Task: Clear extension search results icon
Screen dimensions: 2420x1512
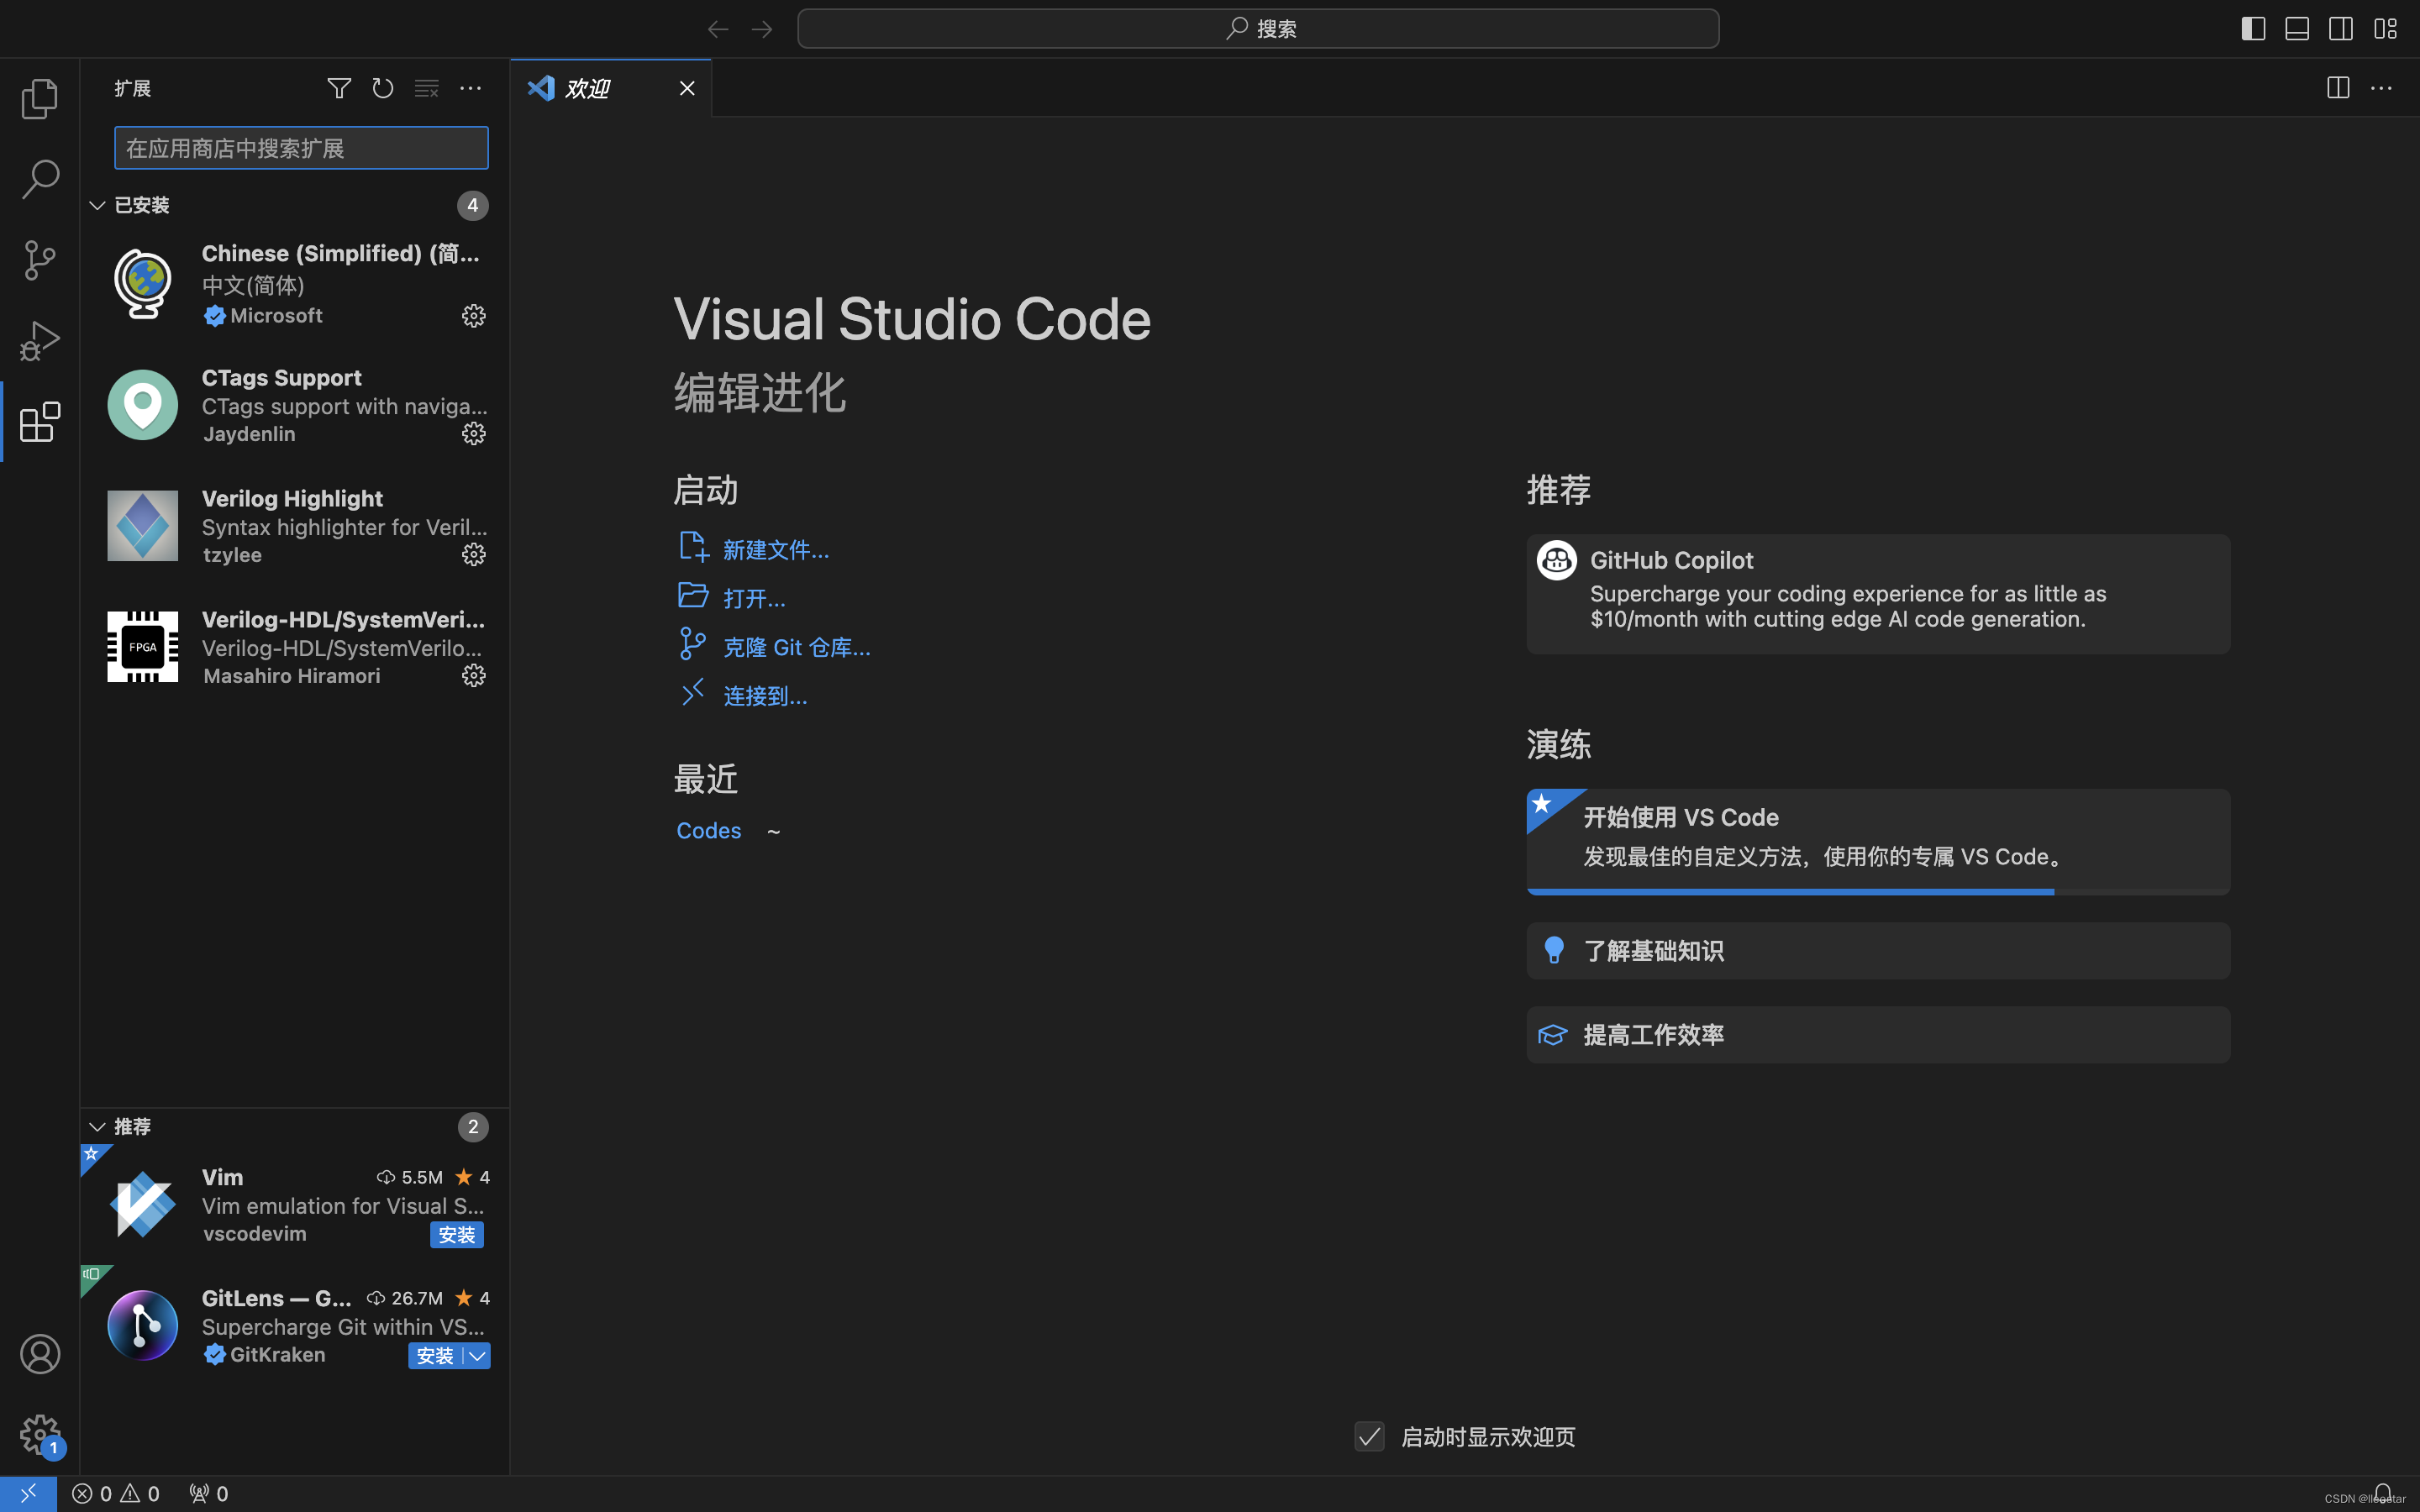Action: pos(427,88)
